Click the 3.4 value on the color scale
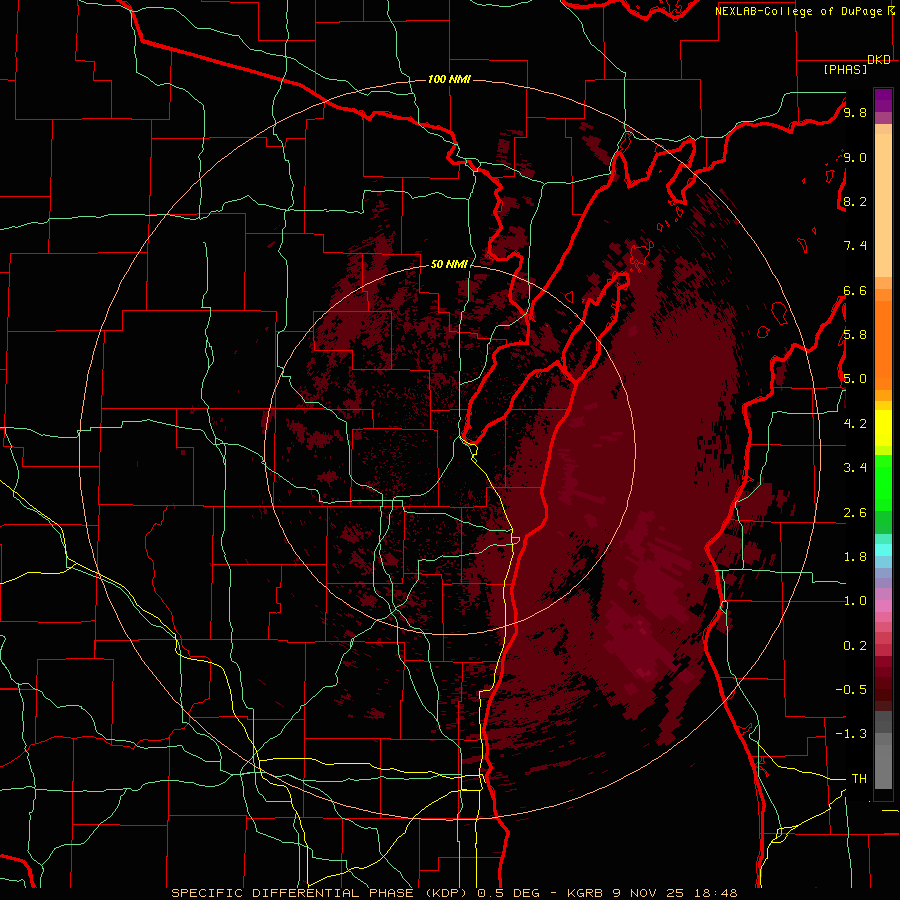 (x=855, y=468)
